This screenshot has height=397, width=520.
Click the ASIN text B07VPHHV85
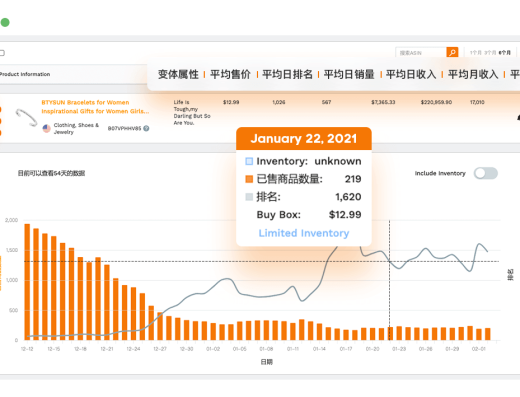(x=124, y=128)
